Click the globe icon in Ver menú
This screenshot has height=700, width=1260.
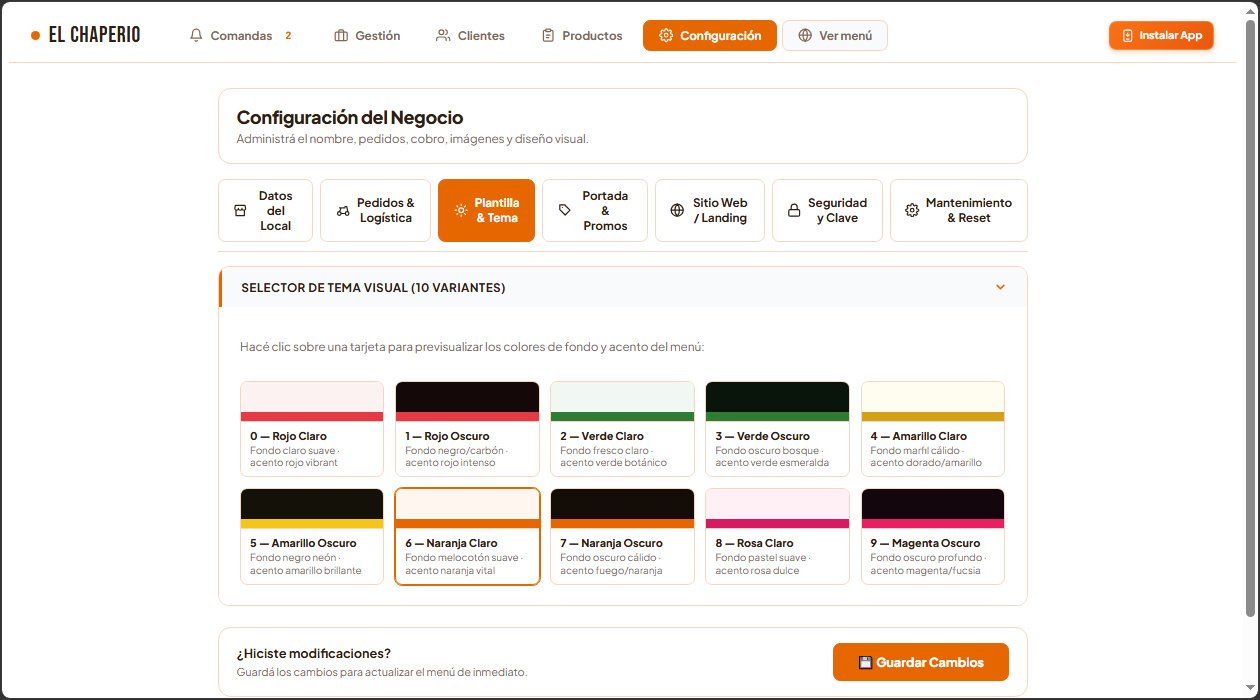click(x=805, y=35)
